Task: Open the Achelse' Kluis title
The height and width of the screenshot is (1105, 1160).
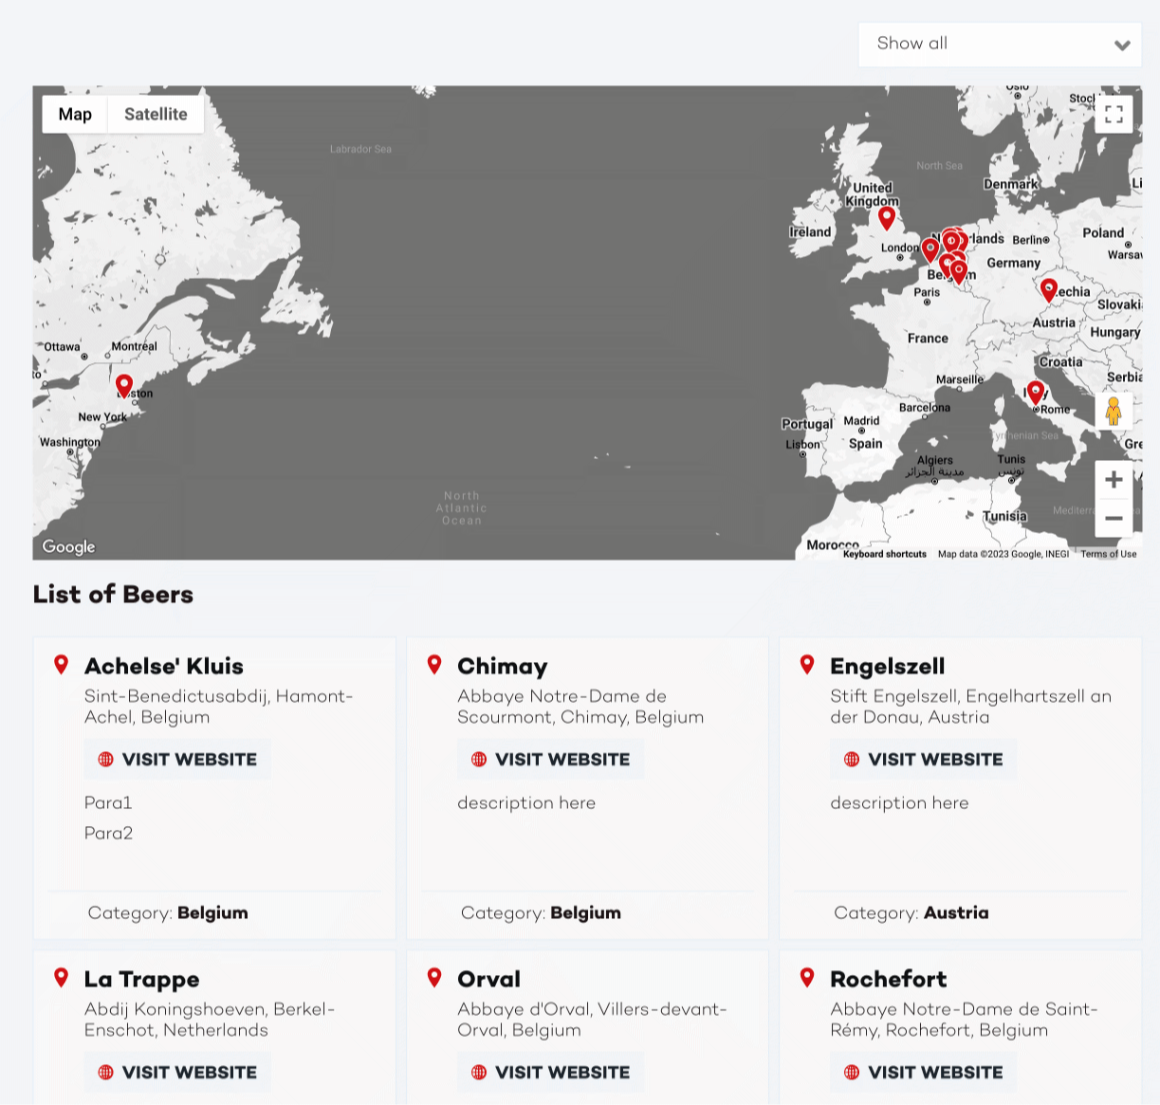Action: 163,666
